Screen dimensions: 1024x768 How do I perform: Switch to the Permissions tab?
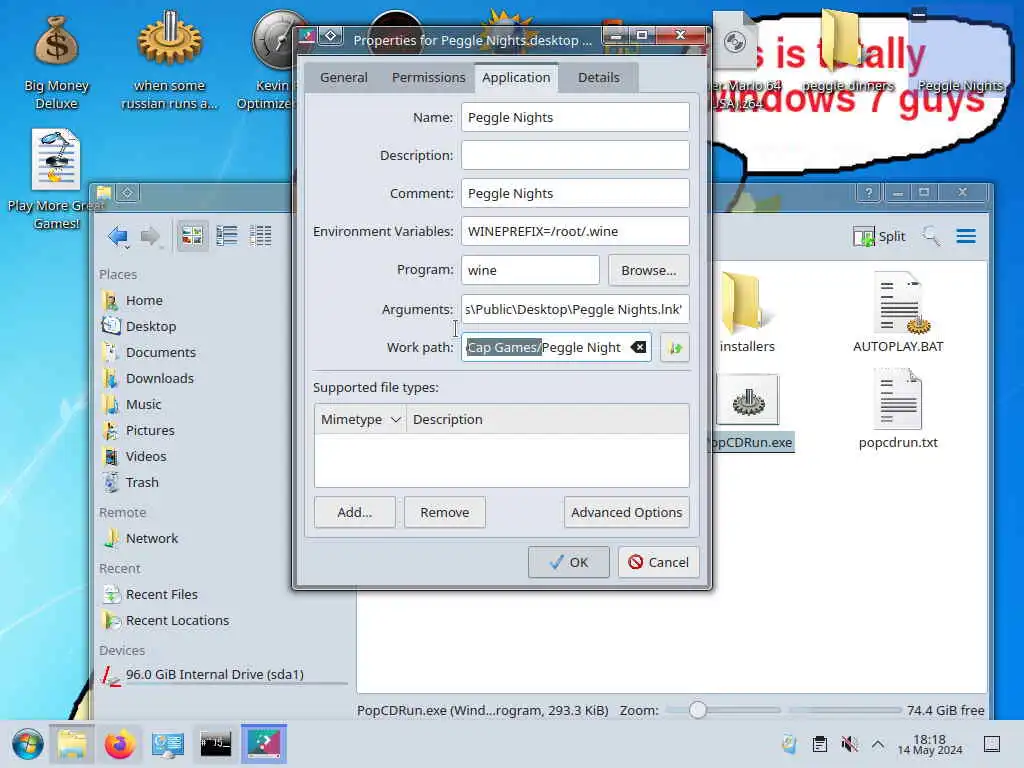point(428,78)
